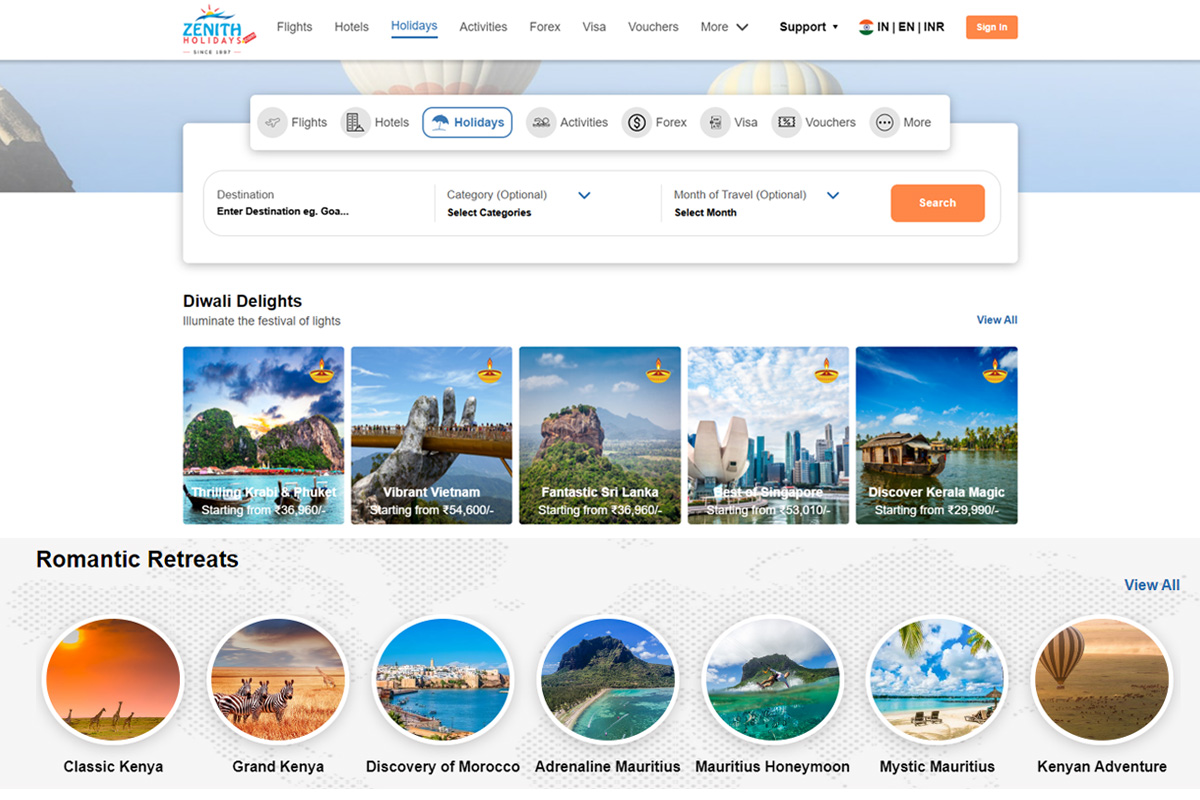Go to Hotels in top navigation
Viewport: 1200px width, 800px height.
click(x=351, y=27)
